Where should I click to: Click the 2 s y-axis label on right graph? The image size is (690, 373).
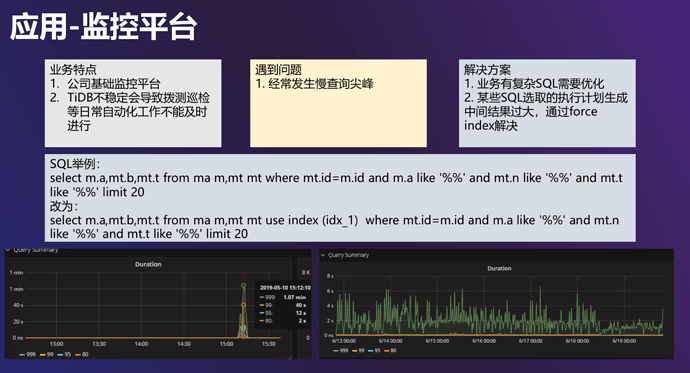click(330, 321)
